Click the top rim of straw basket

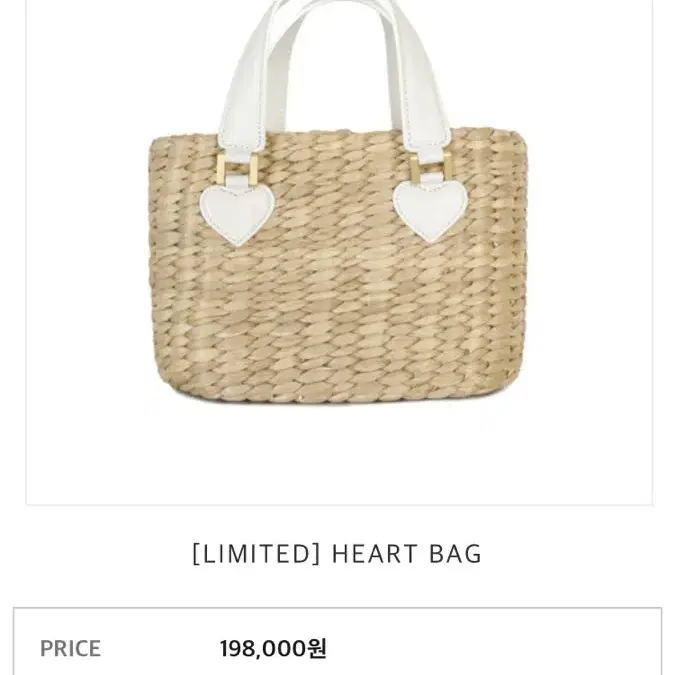pos(338,134)
